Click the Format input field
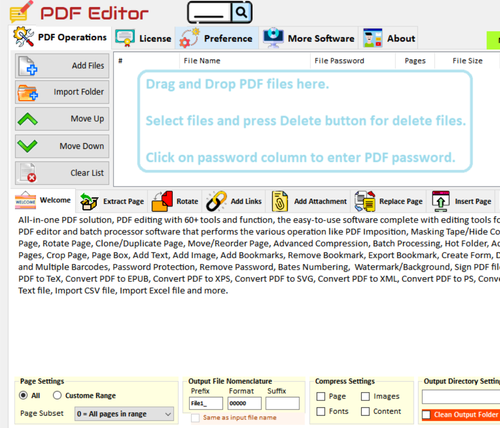Viewport: 500px width, 428px height. 244,403
